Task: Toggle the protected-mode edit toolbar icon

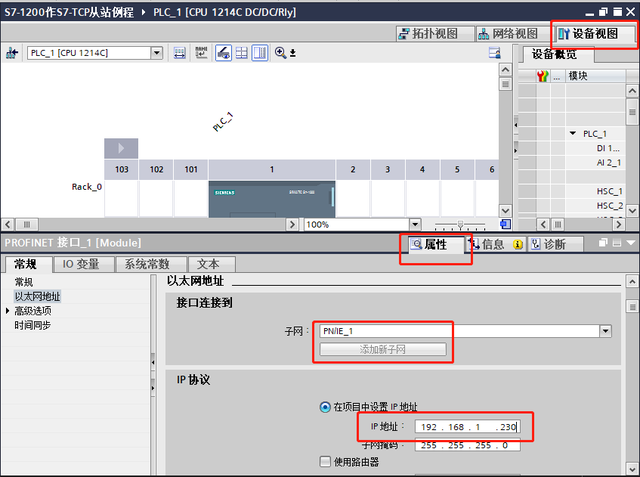Action: pos(223,53)
